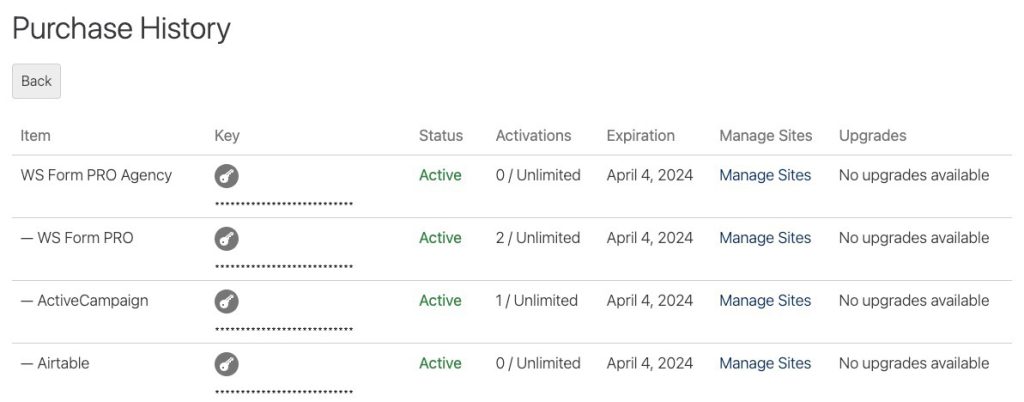Click the WS Form PRO Agency item name
1024x402 pixels.
point(96,175)
